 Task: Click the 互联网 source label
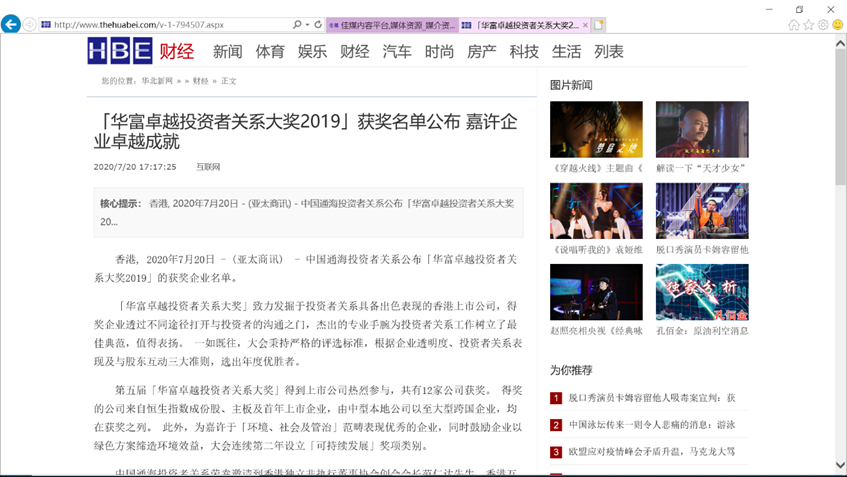coord(208,167)
